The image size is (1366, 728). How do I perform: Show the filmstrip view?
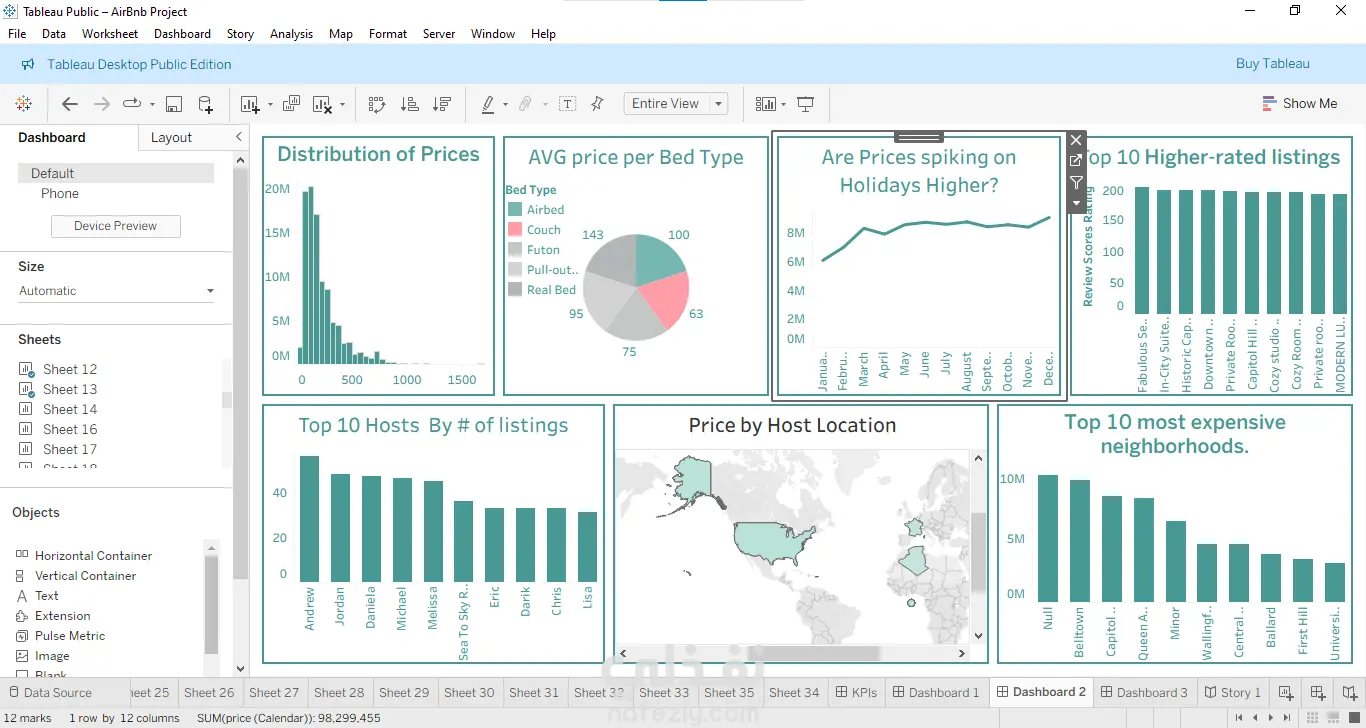(x=1332, y=718)
